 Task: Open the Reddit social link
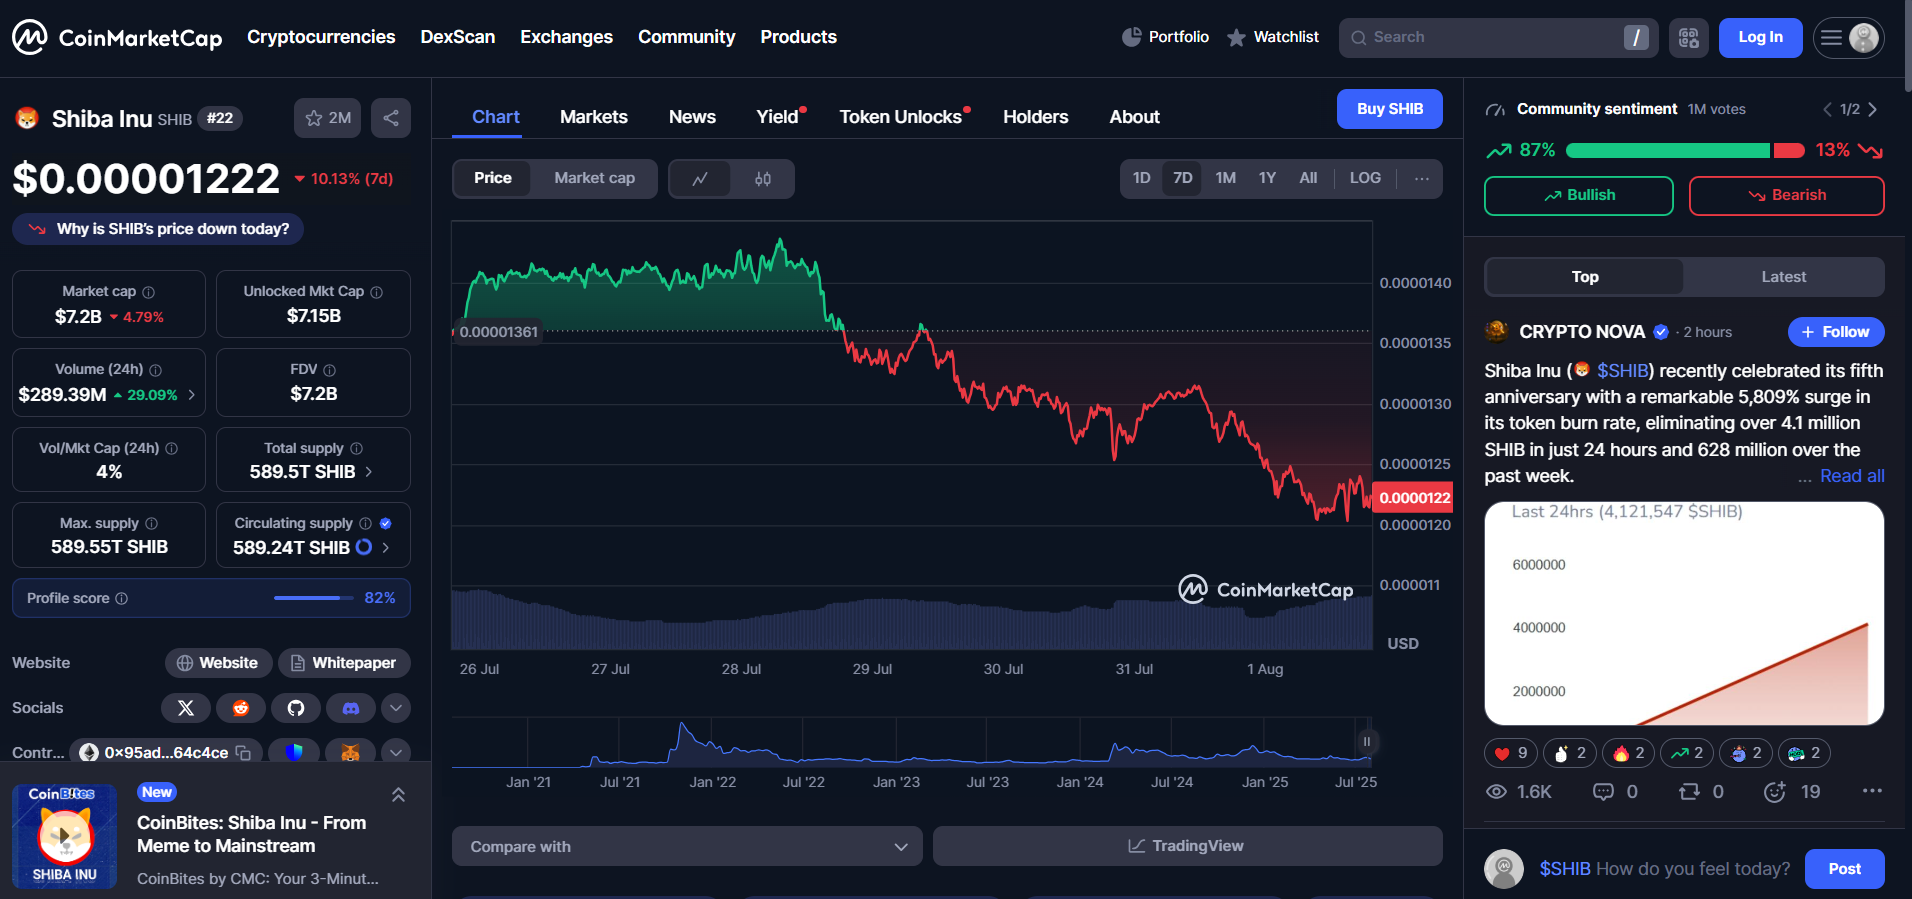(241, 708)
